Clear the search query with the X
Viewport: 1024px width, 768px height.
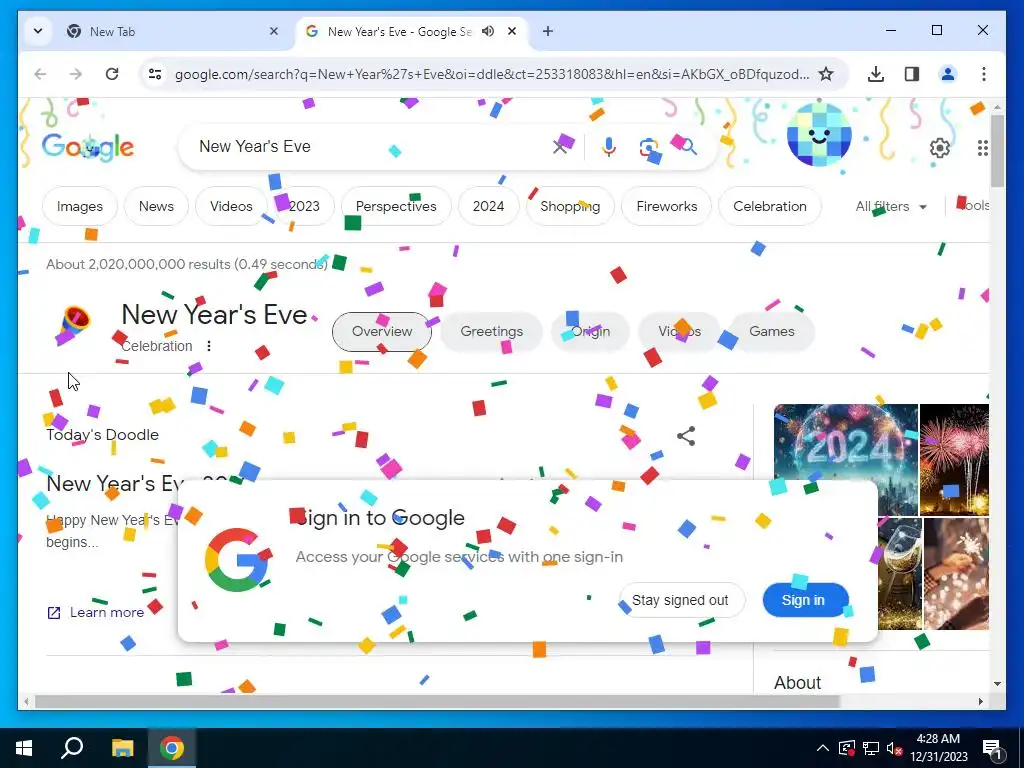[x=560, y=147]
